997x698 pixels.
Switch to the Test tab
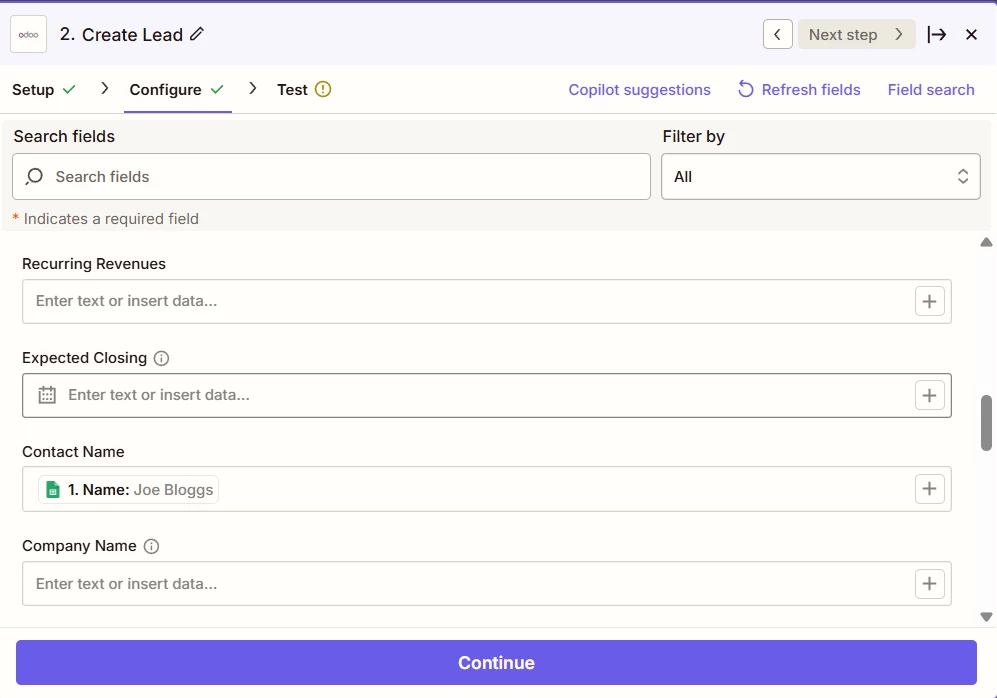pos(304,90)
